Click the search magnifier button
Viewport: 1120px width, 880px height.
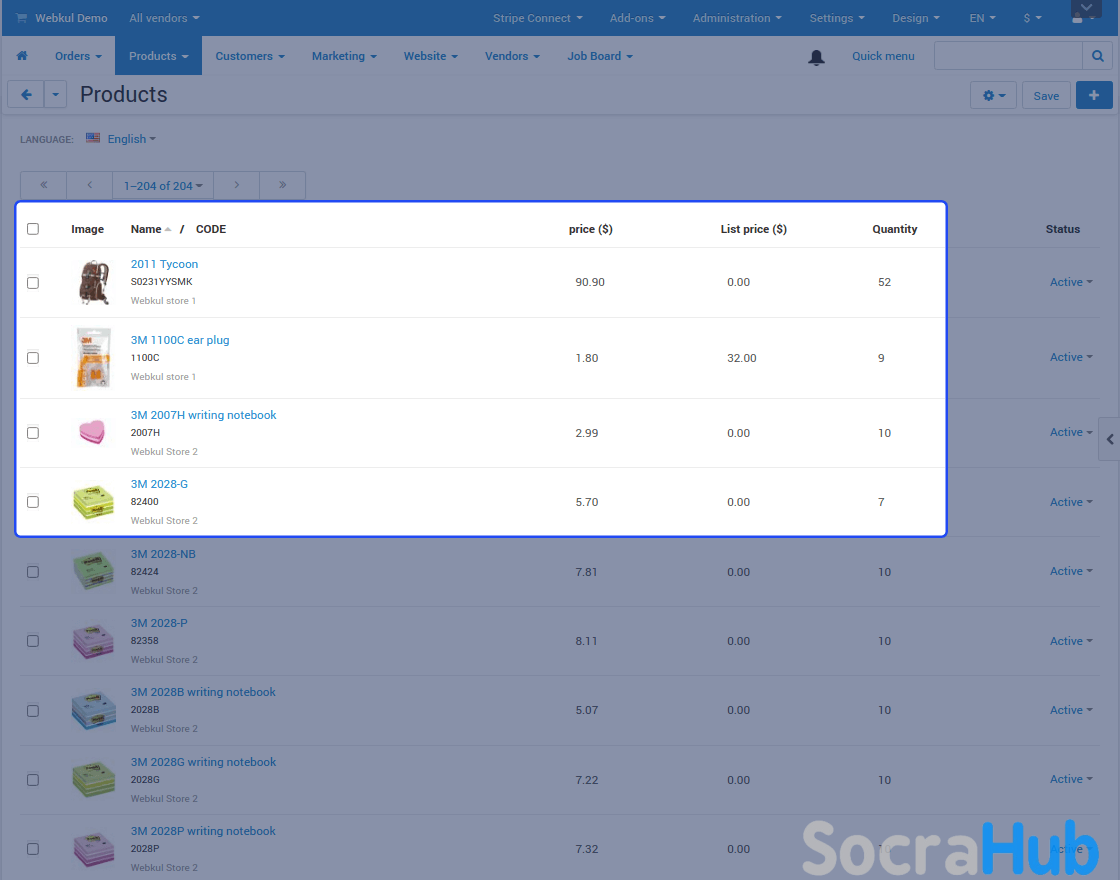click(1098, 56)
